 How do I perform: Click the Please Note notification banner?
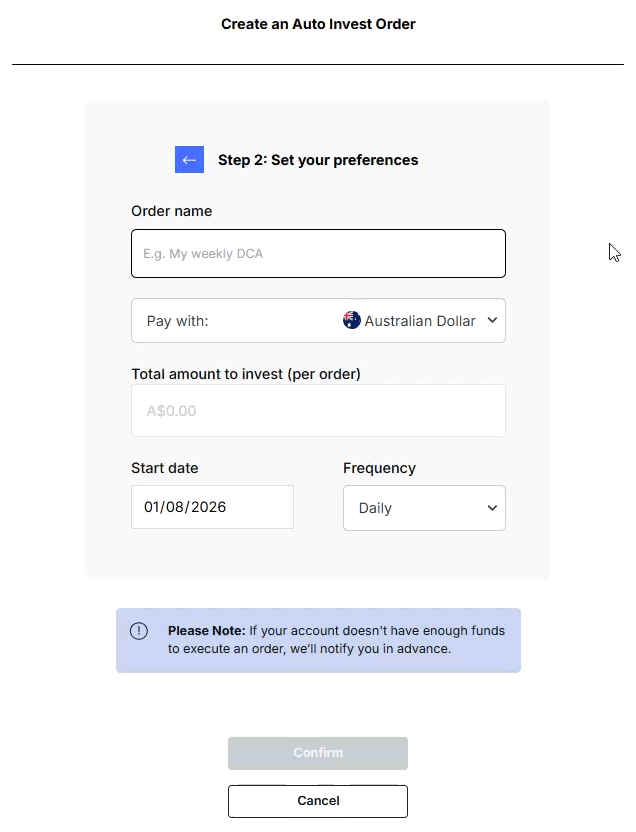[317, 640]
